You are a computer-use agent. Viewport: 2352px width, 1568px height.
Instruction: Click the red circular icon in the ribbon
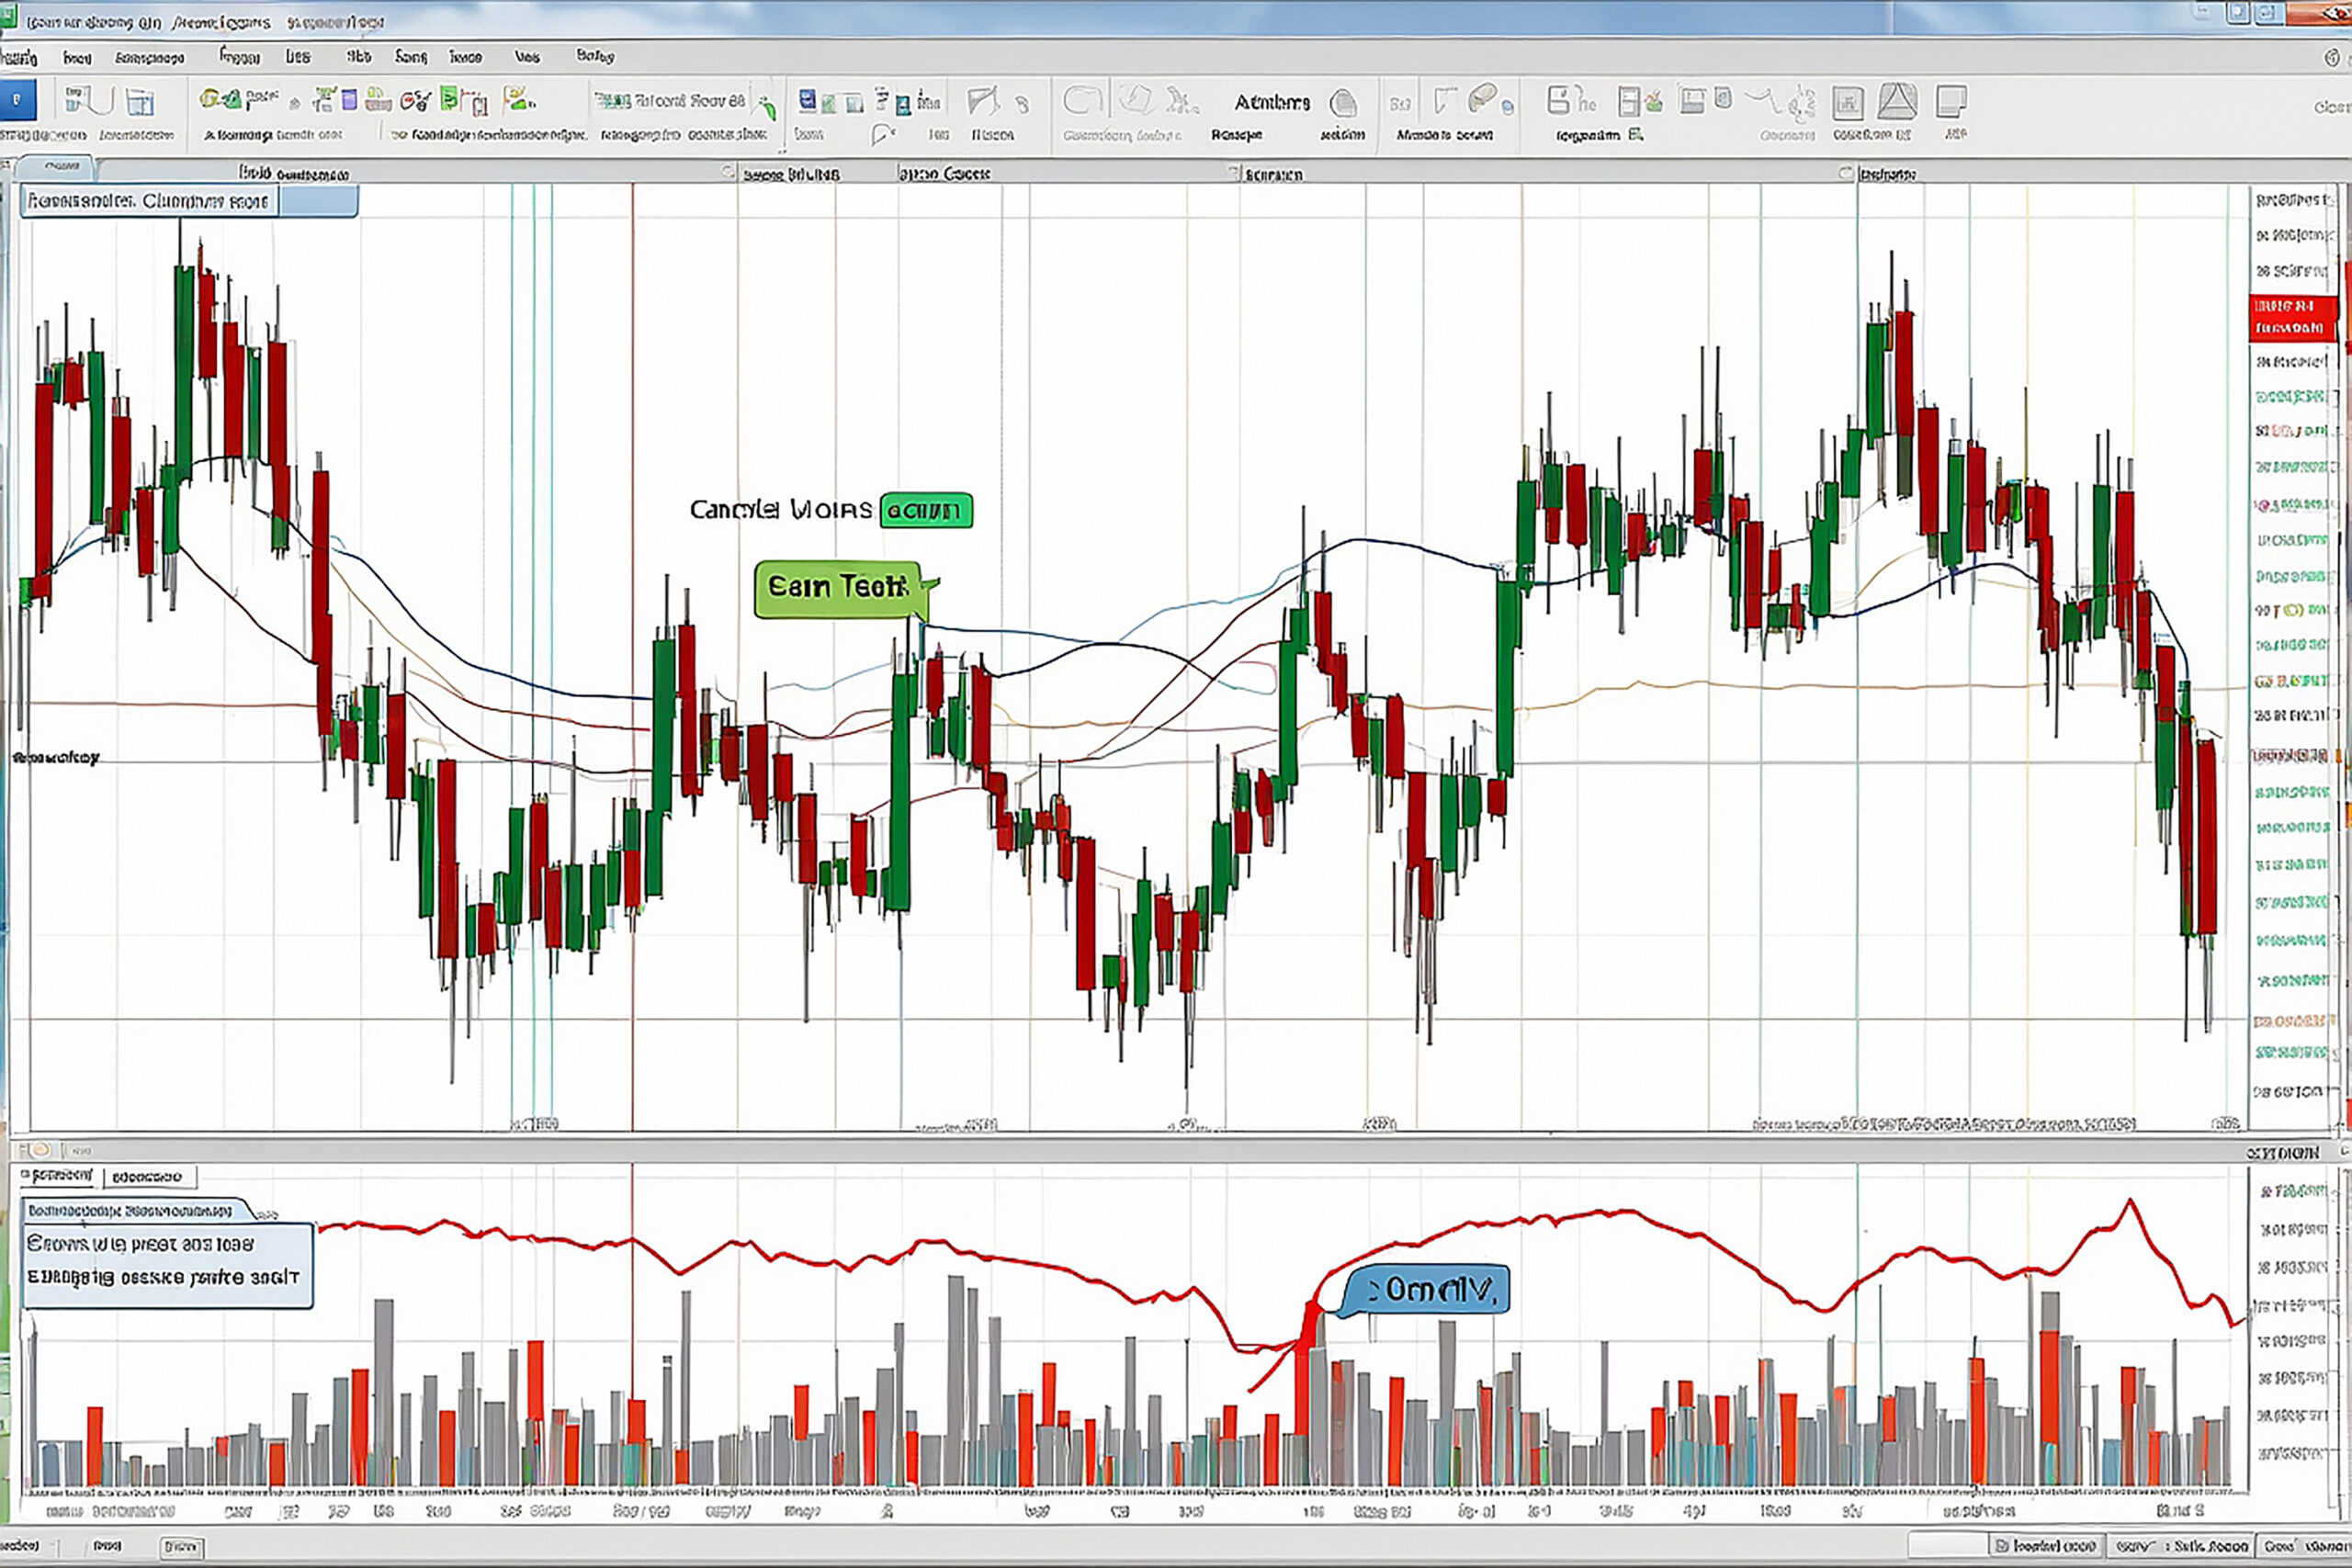point(409,100)
